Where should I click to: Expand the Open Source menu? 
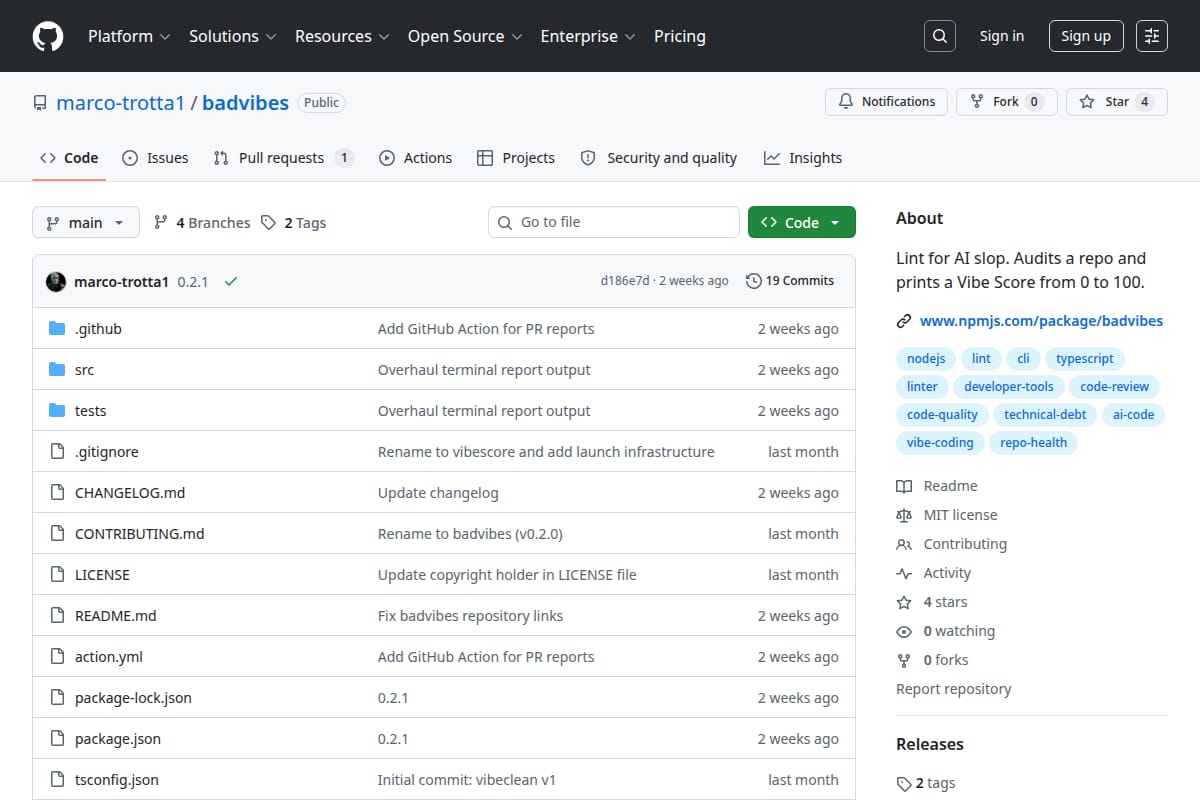[x=465, y=36]
